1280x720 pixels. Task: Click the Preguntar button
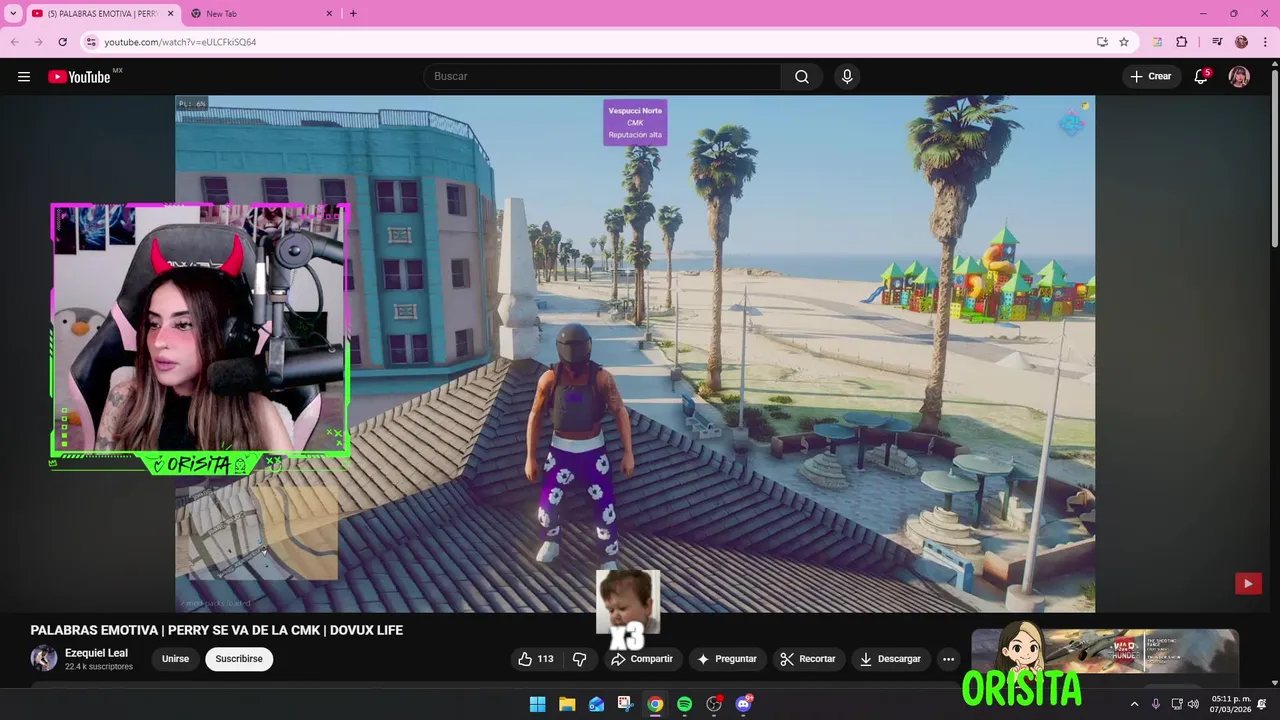click(727, 659)
